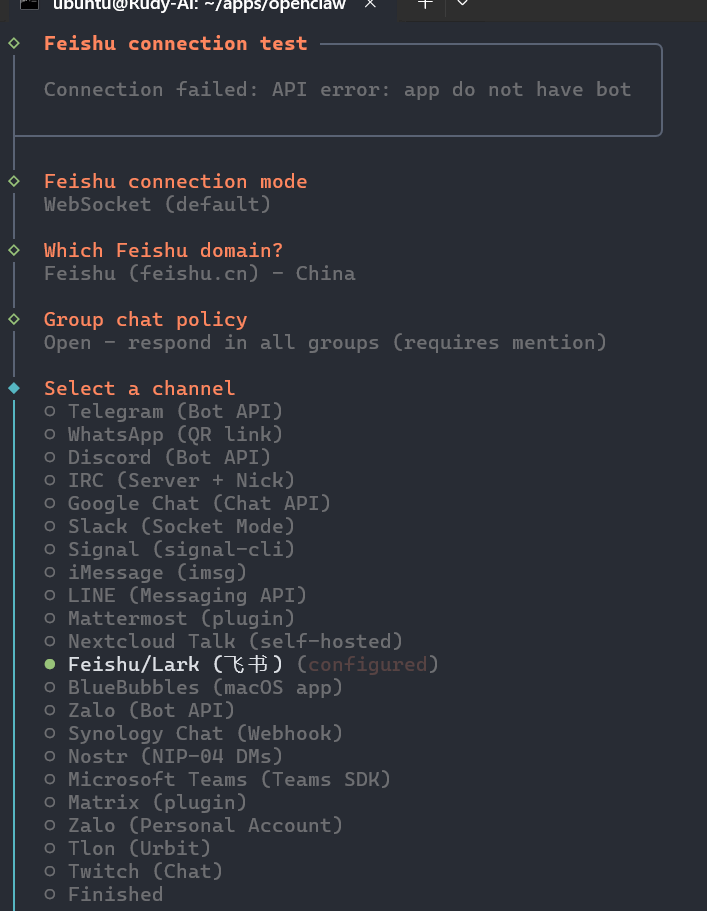Click the circle marker next to "Finished"

coord(47,893)
